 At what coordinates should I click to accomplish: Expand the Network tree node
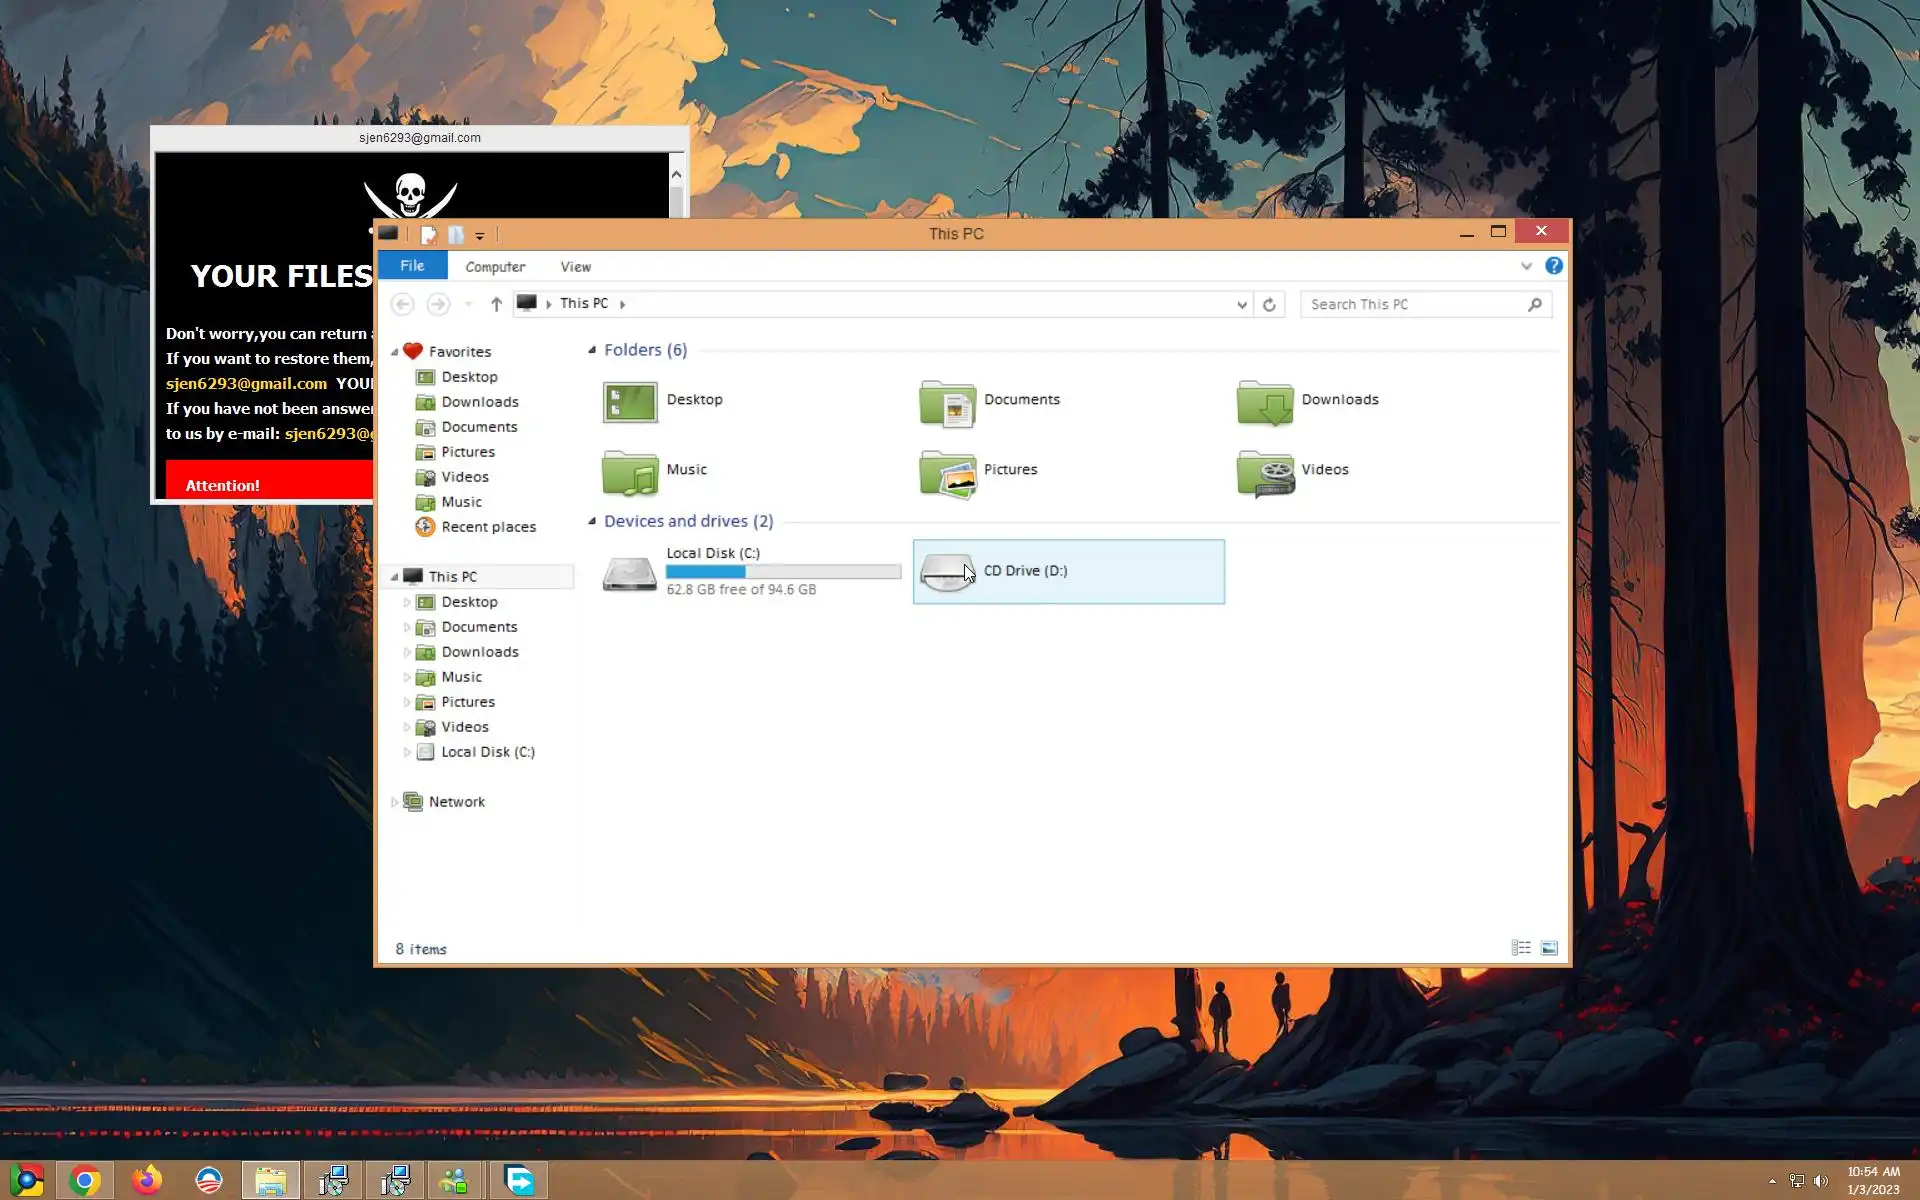click(394, 802)
